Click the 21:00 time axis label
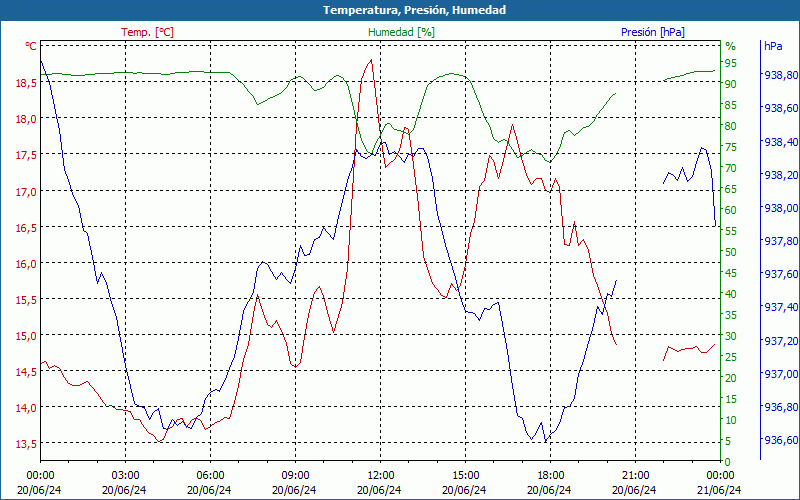 (635, 476)
